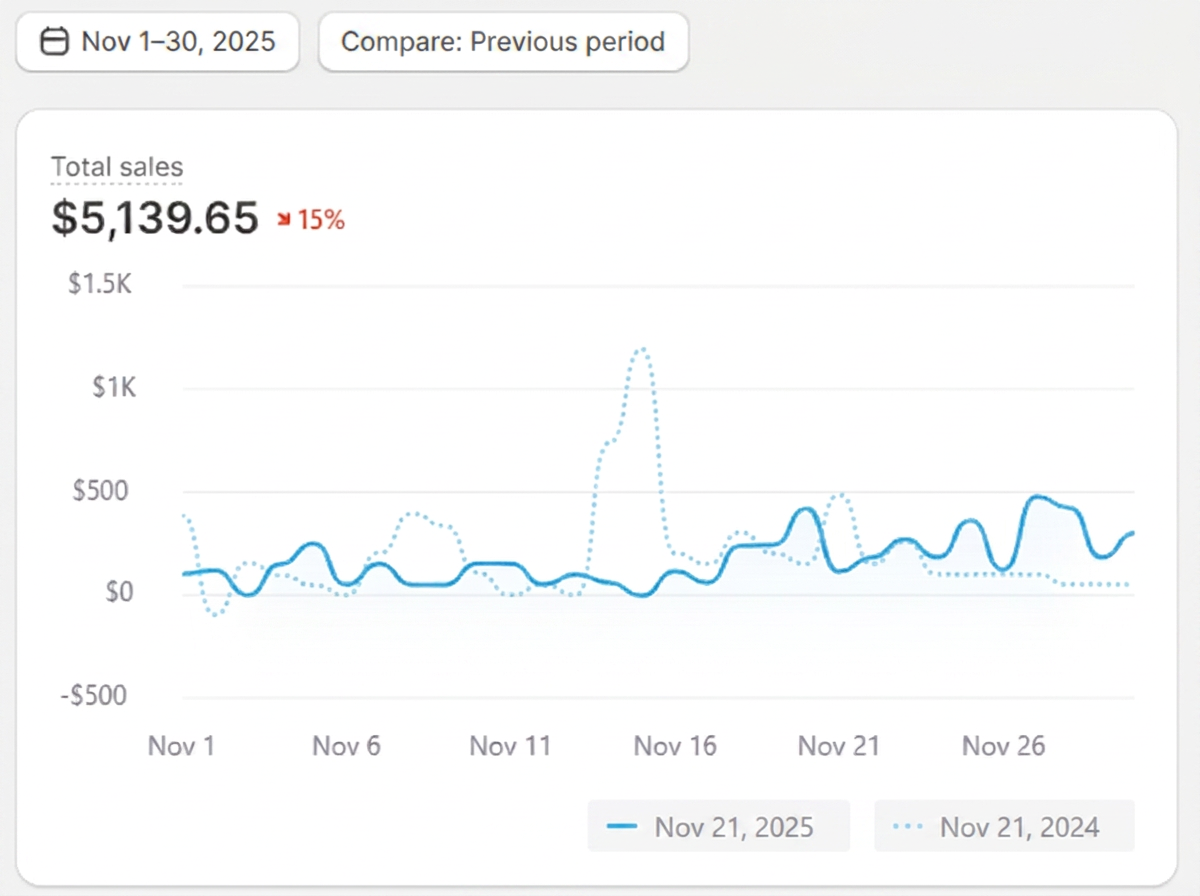Open Compare: Previous period selector
The width and height of the screenshot is (1200, 896).
click(503, 42)
